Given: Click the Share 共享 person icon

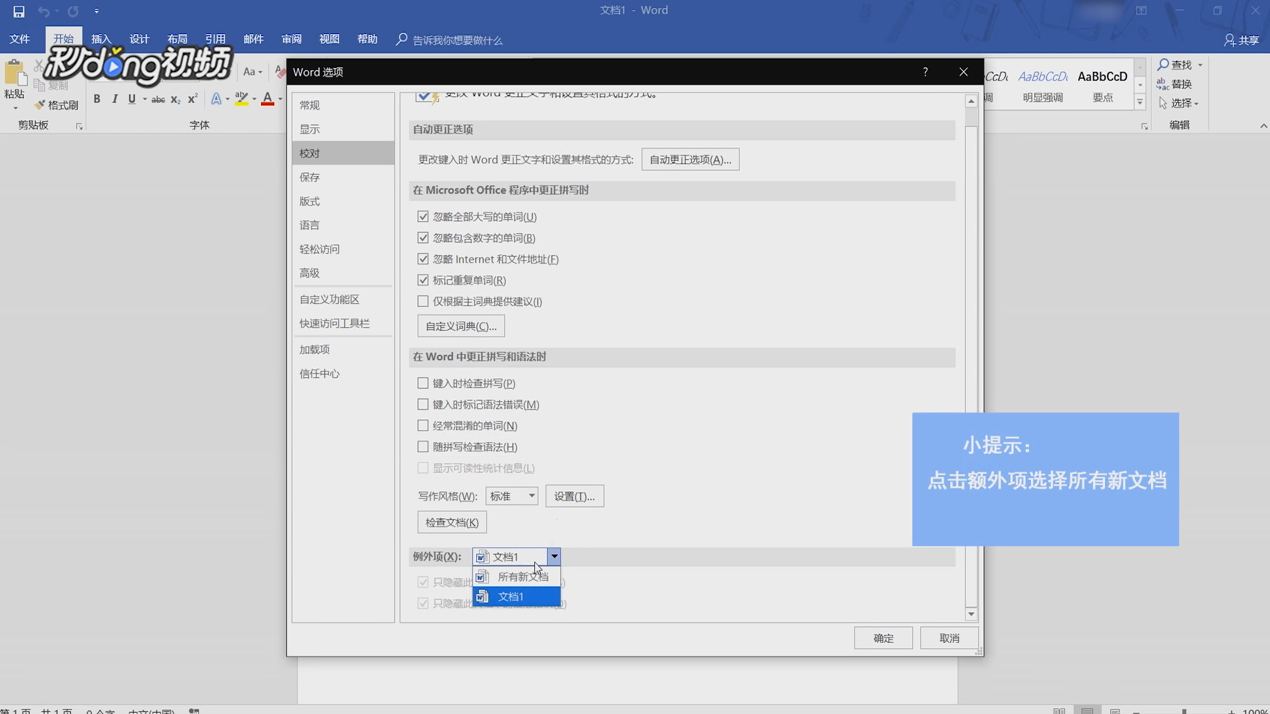Looking at the screenshot, I should pyautogui.click(x=1230, y=40).
